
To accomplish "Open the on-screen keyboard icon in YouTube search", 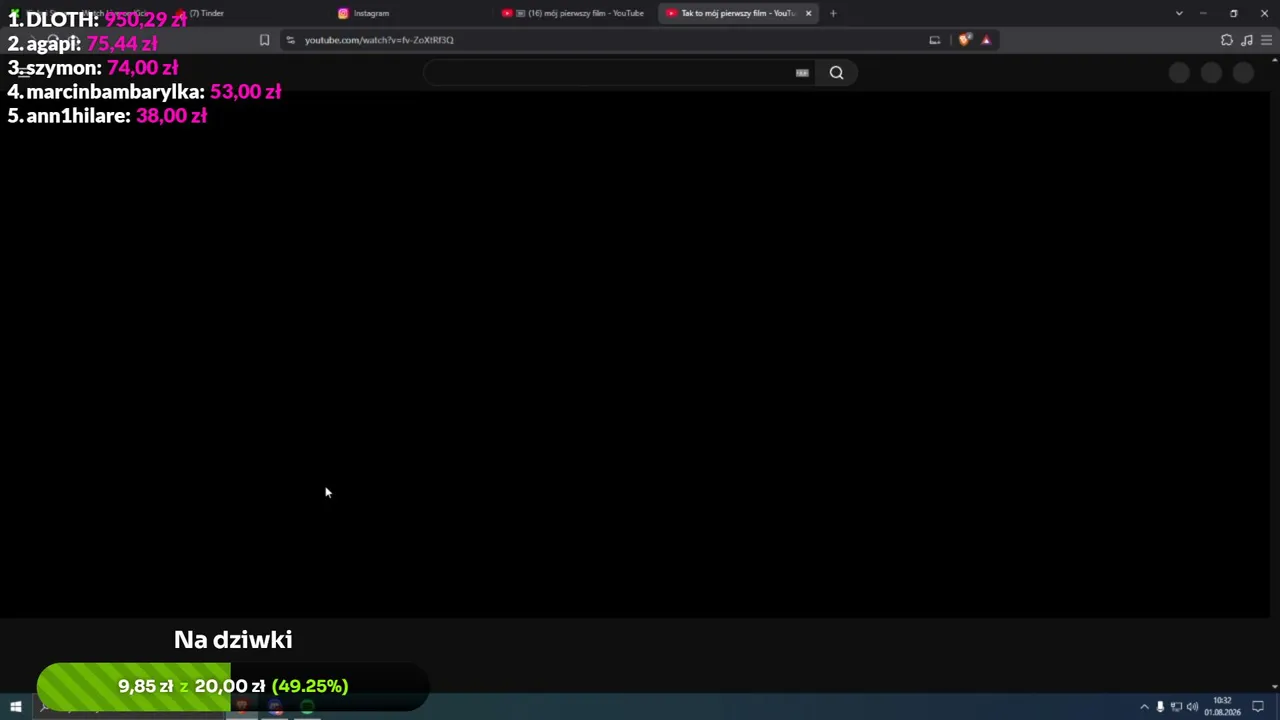I will (802, 72).
